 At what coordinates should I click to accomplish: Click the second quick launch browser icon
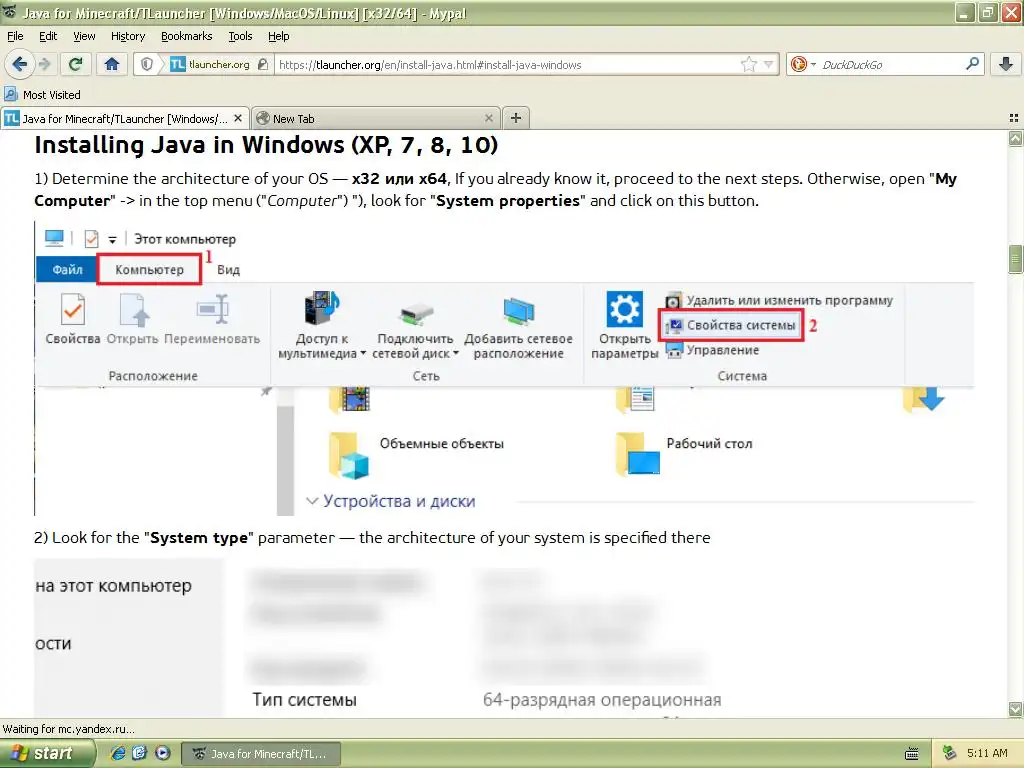coord(140,754)
